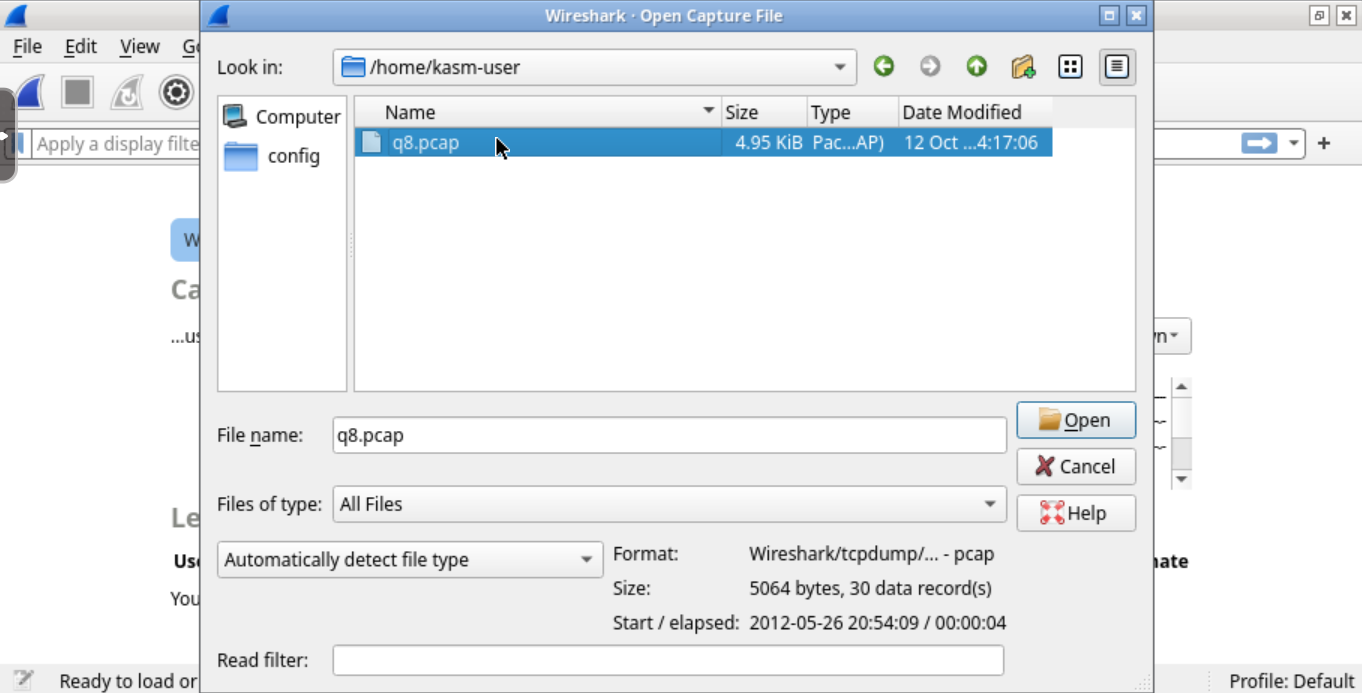This screenshot has height=693, width=1362.
Task: Select Computer in the sidebar
Action: 282,117
